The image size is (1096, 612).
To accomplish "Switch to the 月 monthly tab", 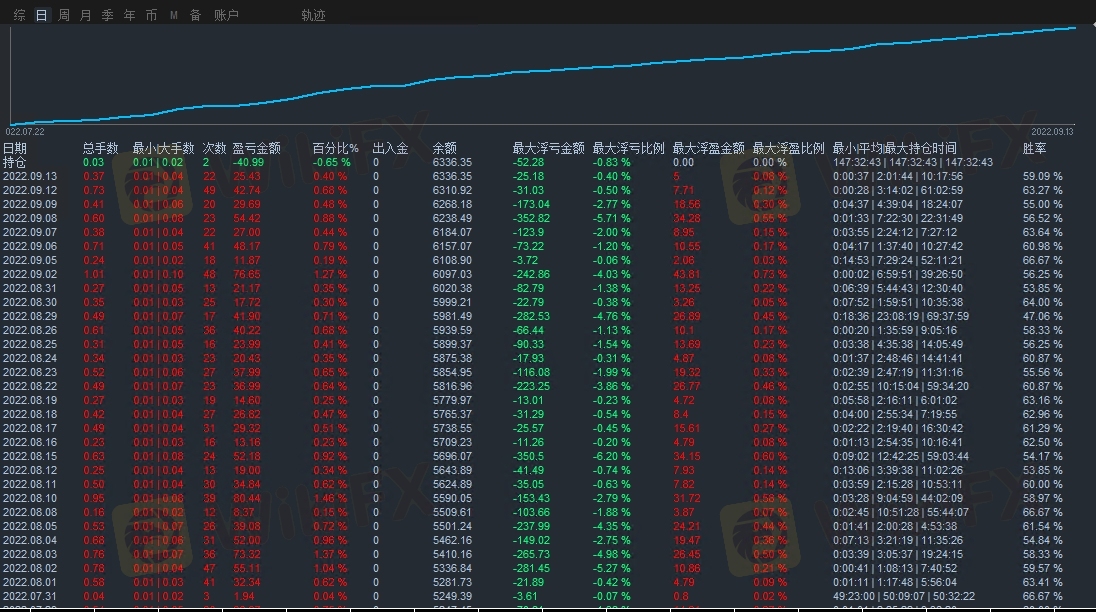I will pyautogui.click(x=85, y=15).
